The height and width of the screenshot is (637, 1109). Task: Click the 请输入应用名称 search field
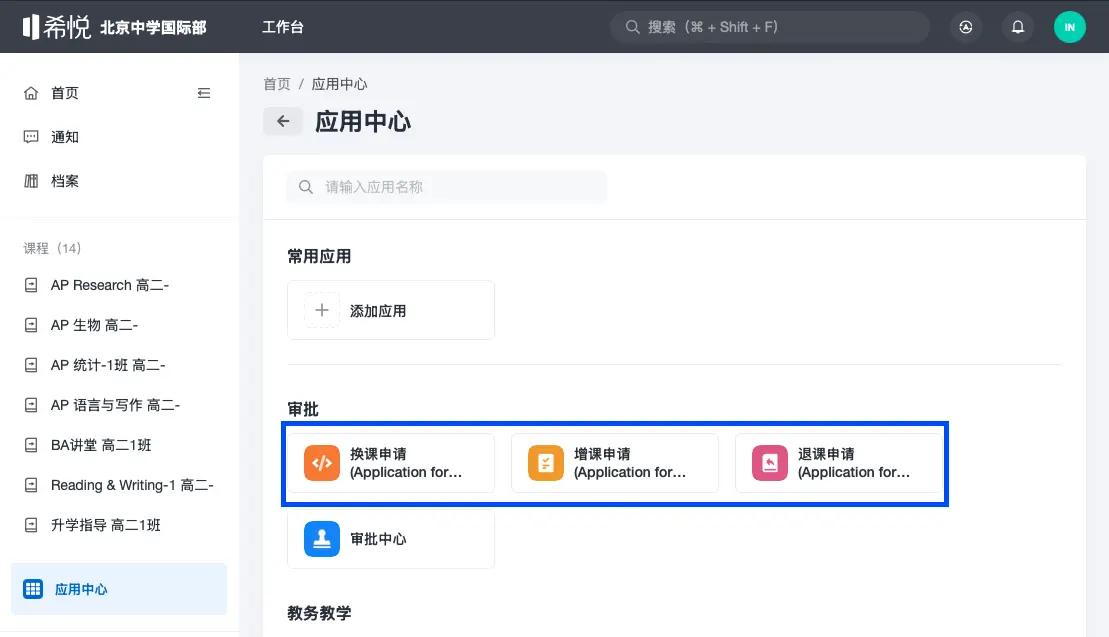coord(446,187)
